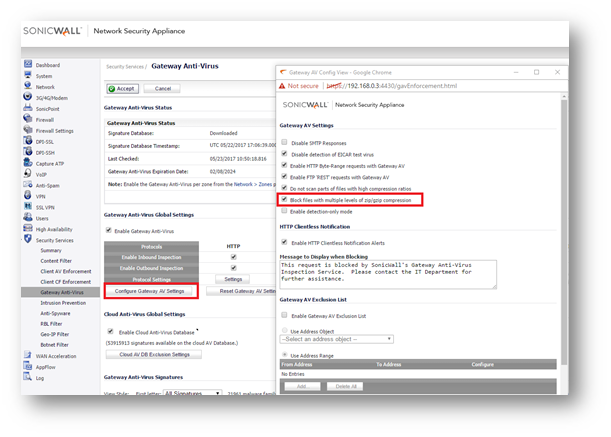Open RBL Filter in sidebar
Viewport: 611px width, 437px height.
[51, 324]
